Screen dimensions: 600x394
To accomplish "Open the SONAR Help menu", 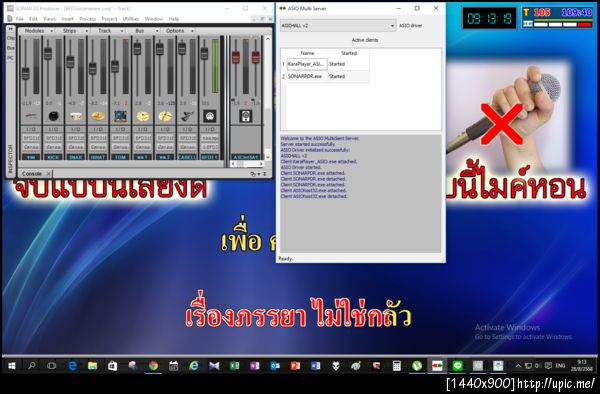I will [x=174, y=19].
